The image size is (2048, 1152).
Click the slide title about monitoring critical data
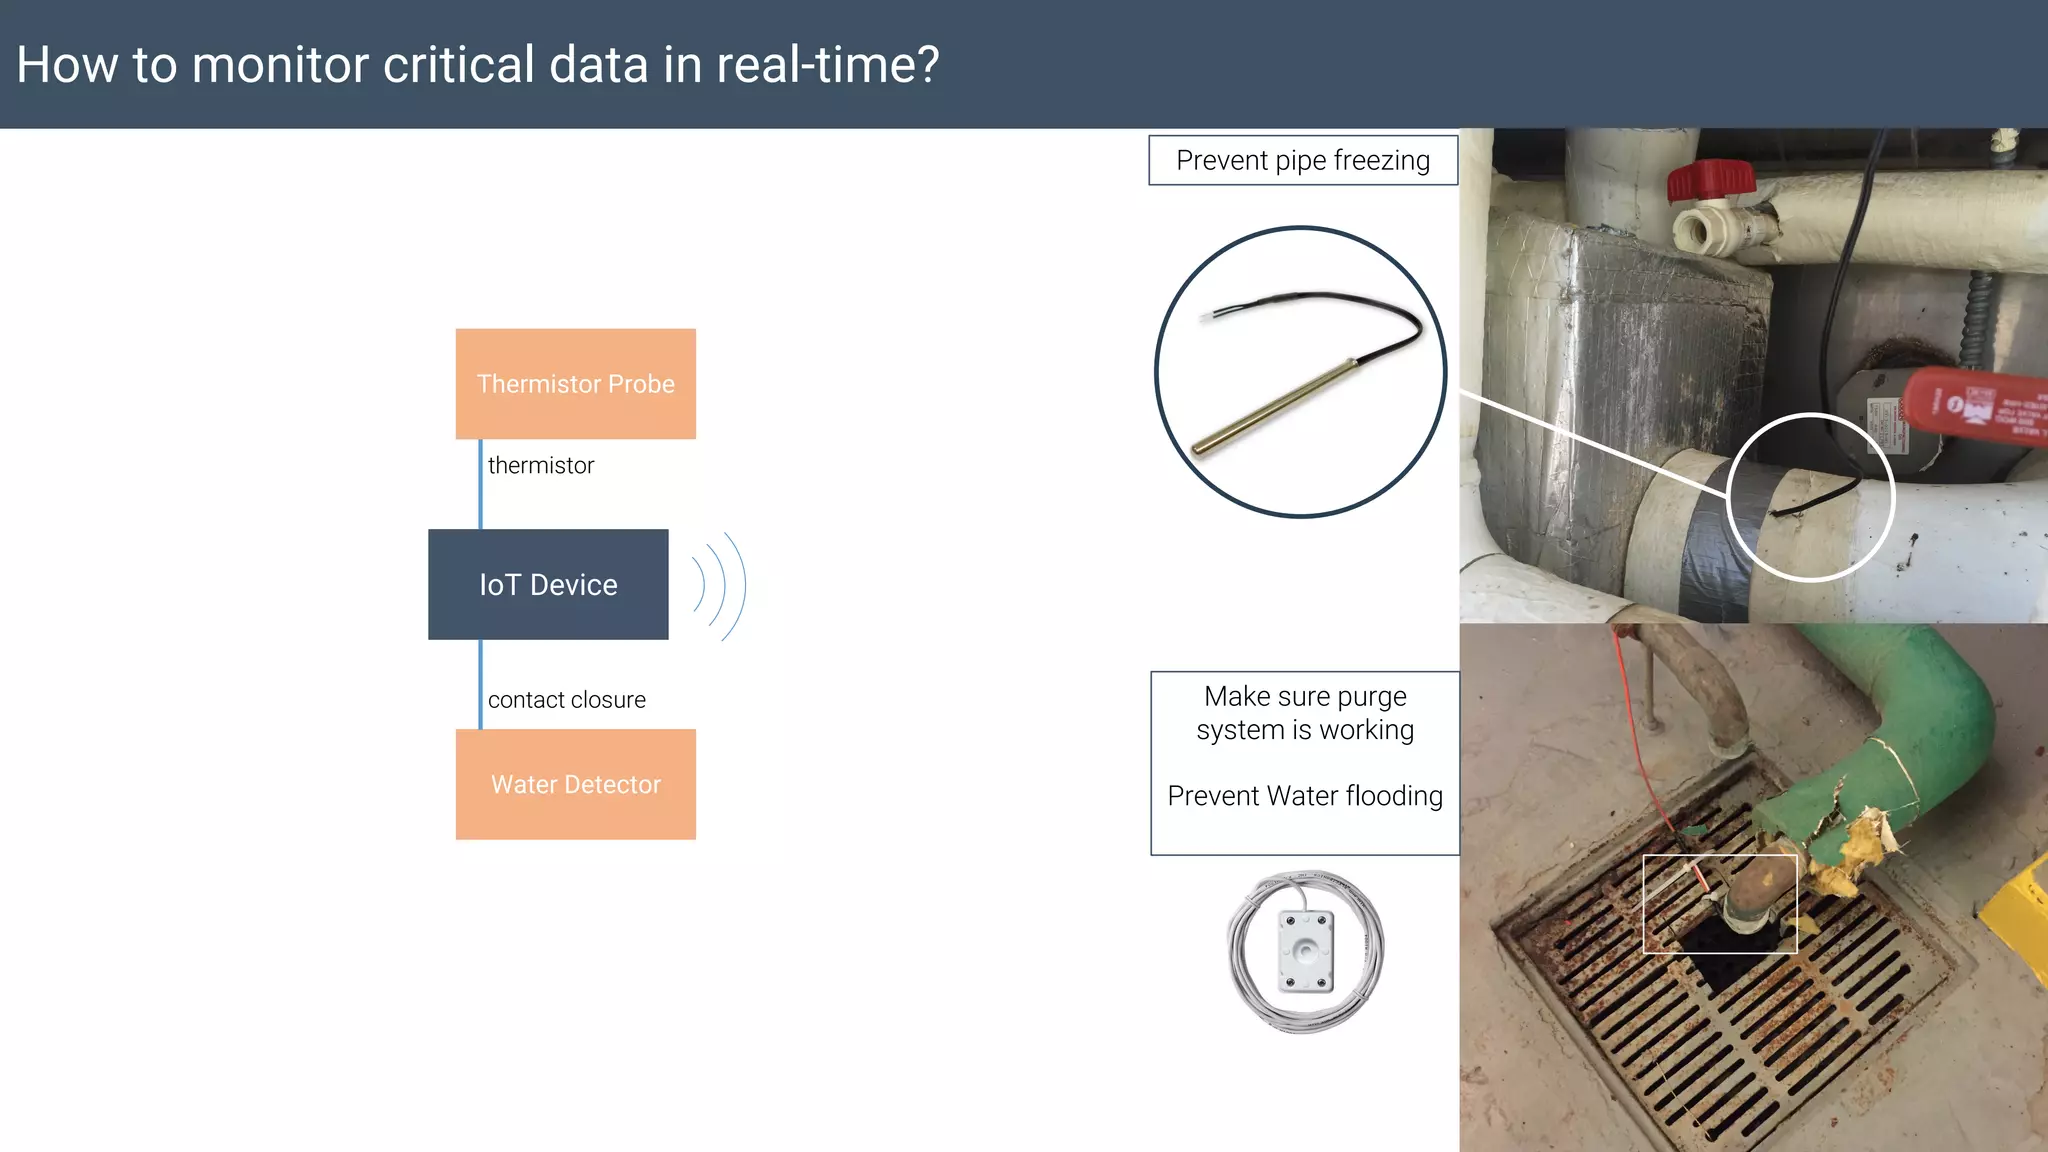pyautogui.click(x=478, y=65)
